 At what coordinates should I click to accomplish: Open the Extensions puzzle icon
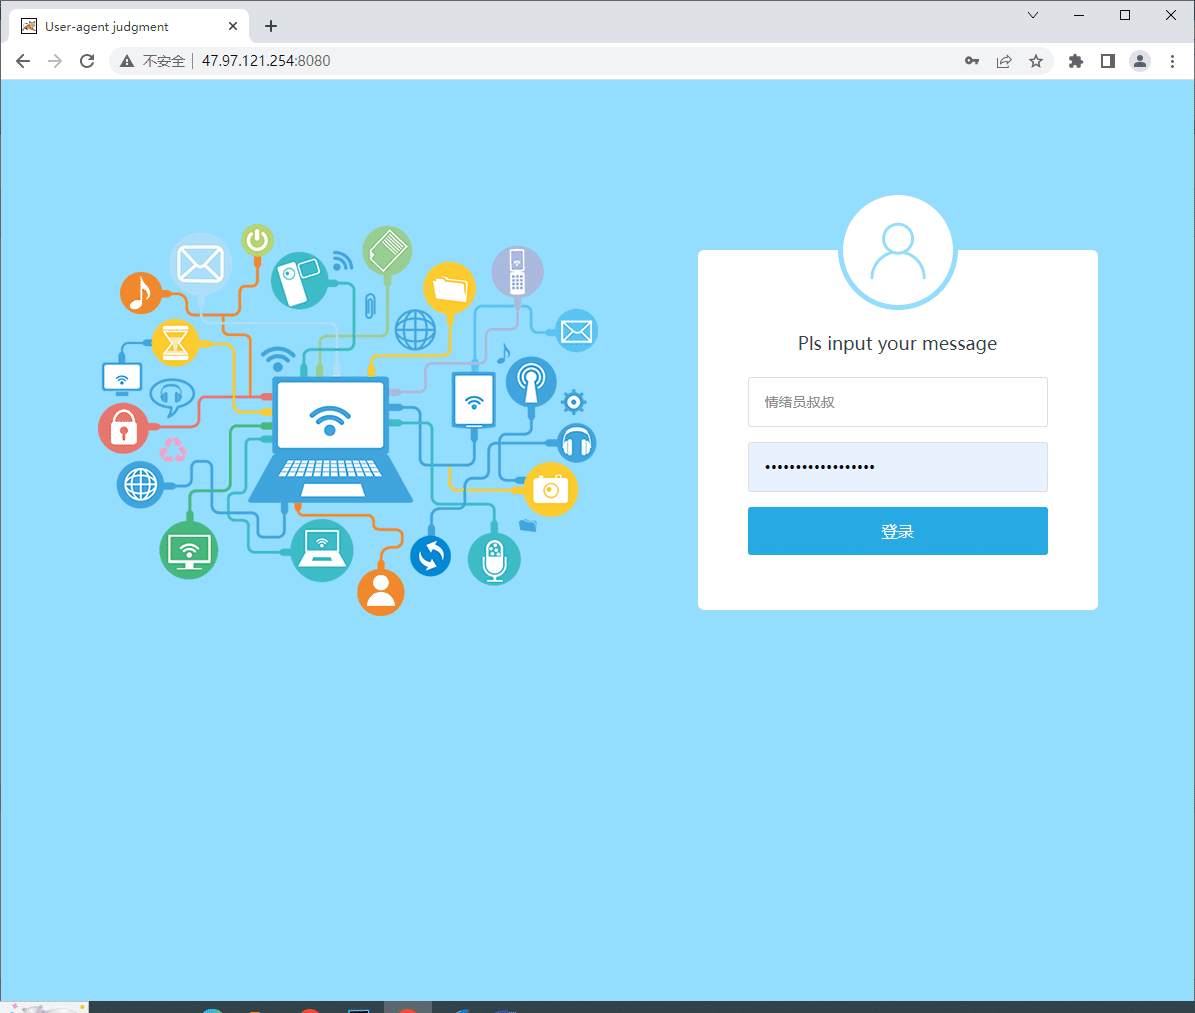click(1076, 61)
